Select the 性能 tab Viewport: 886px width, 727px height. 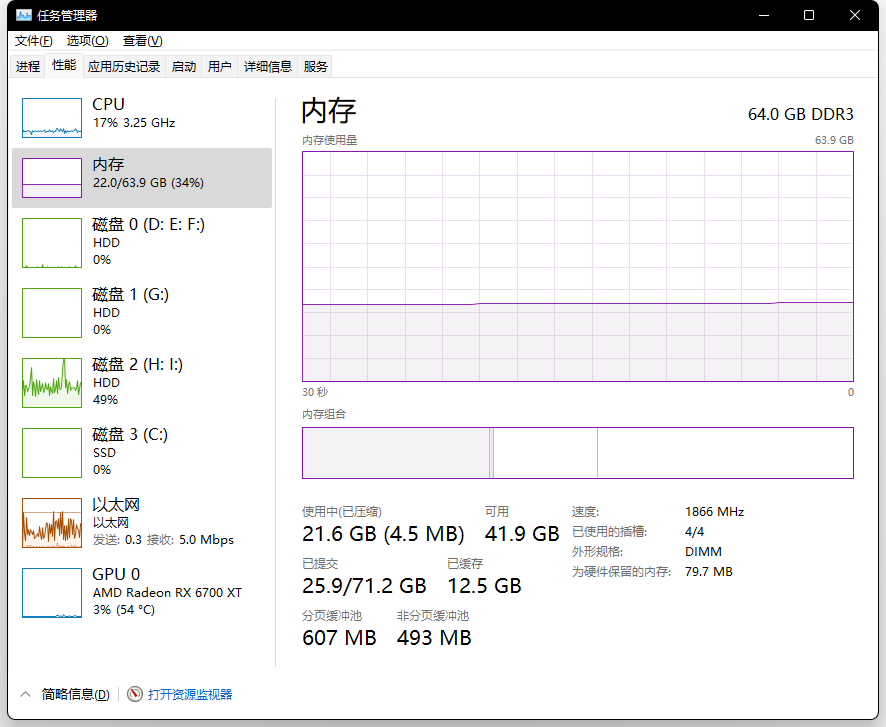pos(64,66)
